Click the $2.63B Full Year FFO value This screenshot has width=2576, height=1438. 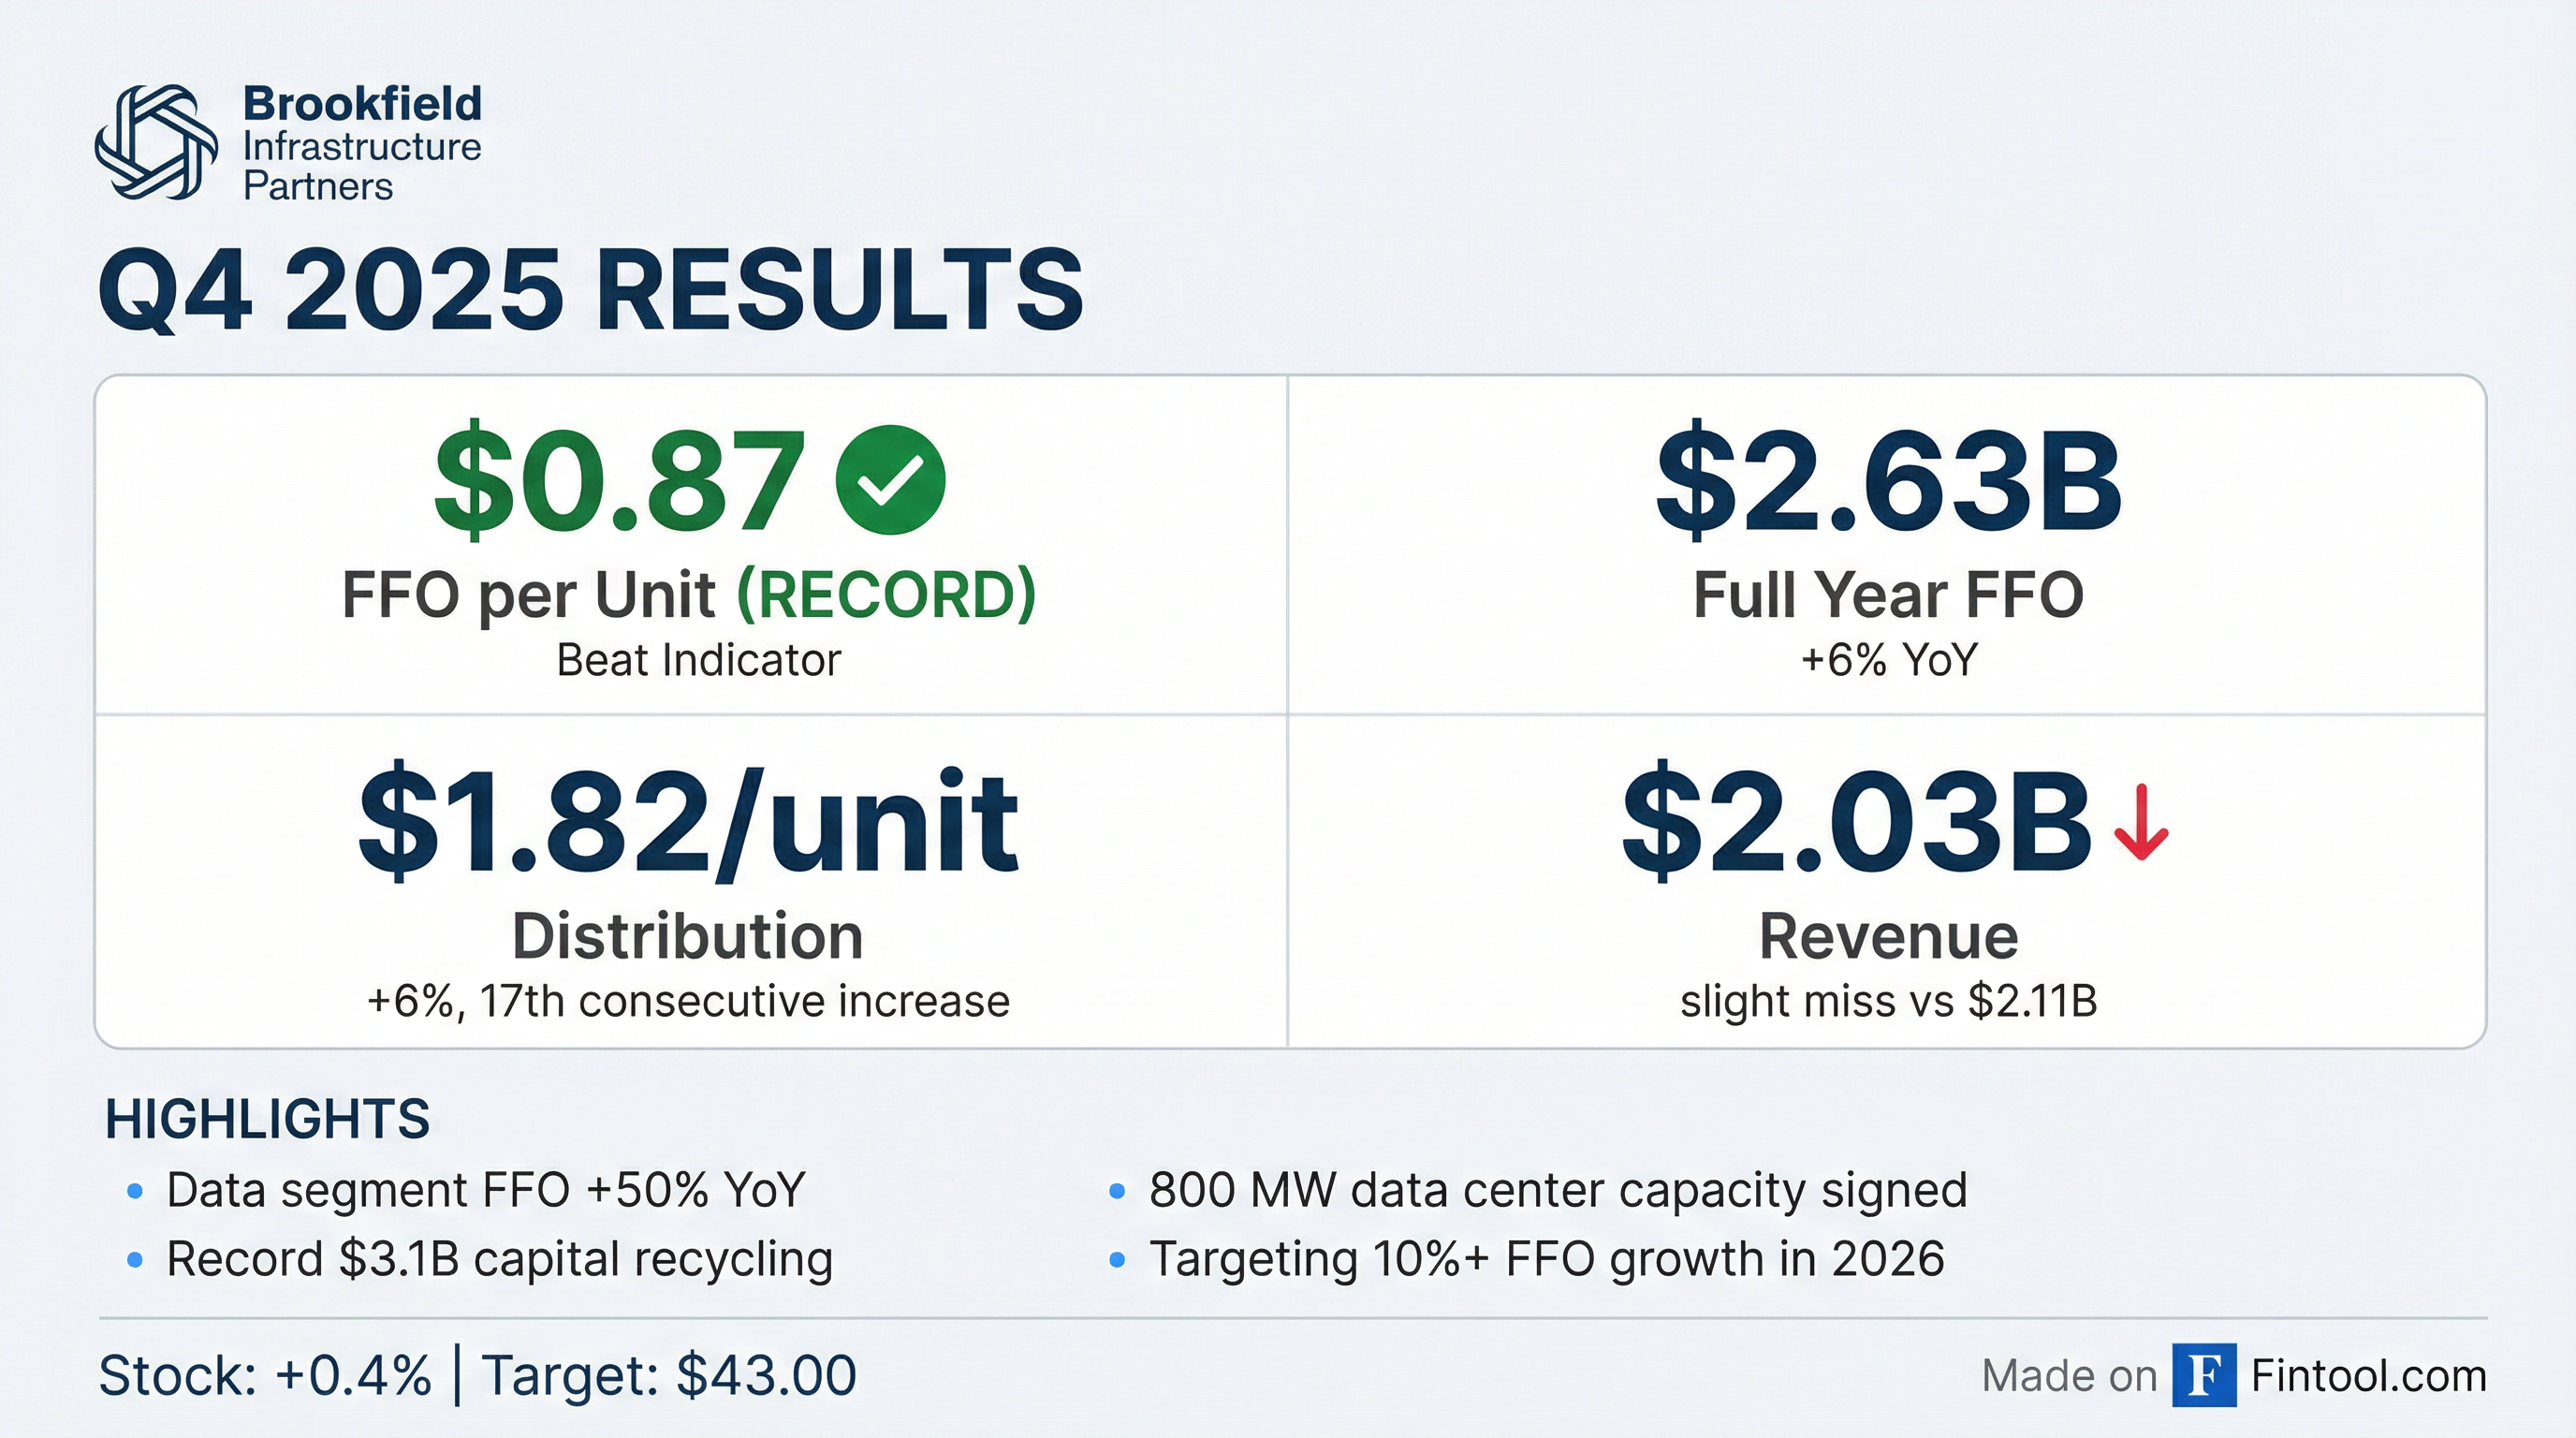tap(1887, 482)
